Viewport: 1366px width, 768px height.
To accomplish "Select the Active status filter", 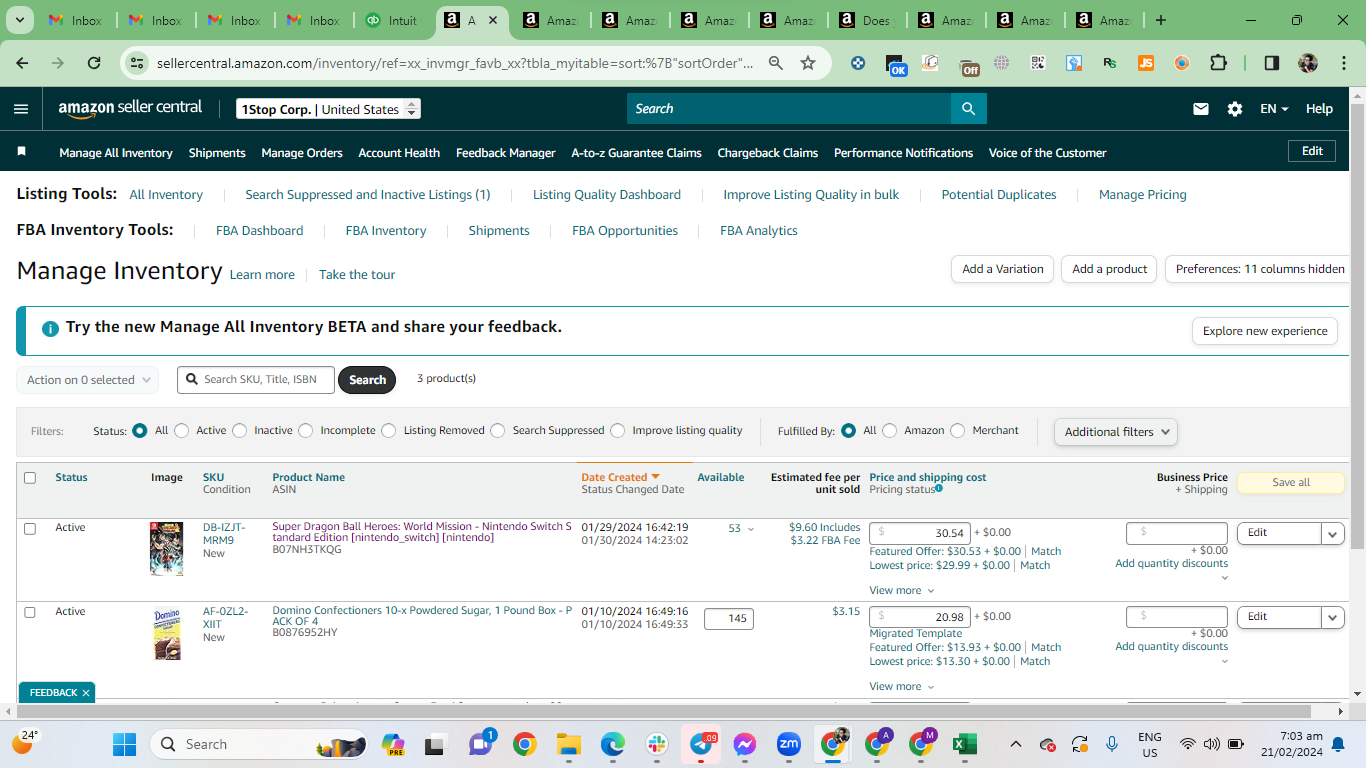I will point(181,431).
